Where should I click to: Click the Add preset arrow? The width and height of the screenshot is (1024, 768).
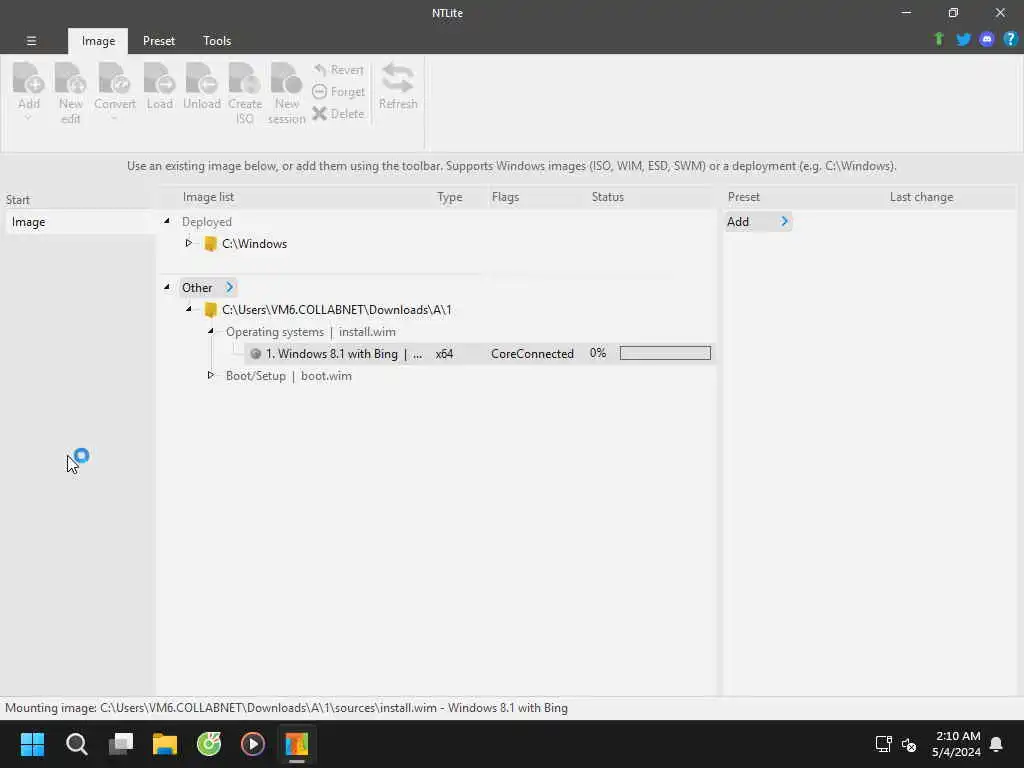point(784,221)
